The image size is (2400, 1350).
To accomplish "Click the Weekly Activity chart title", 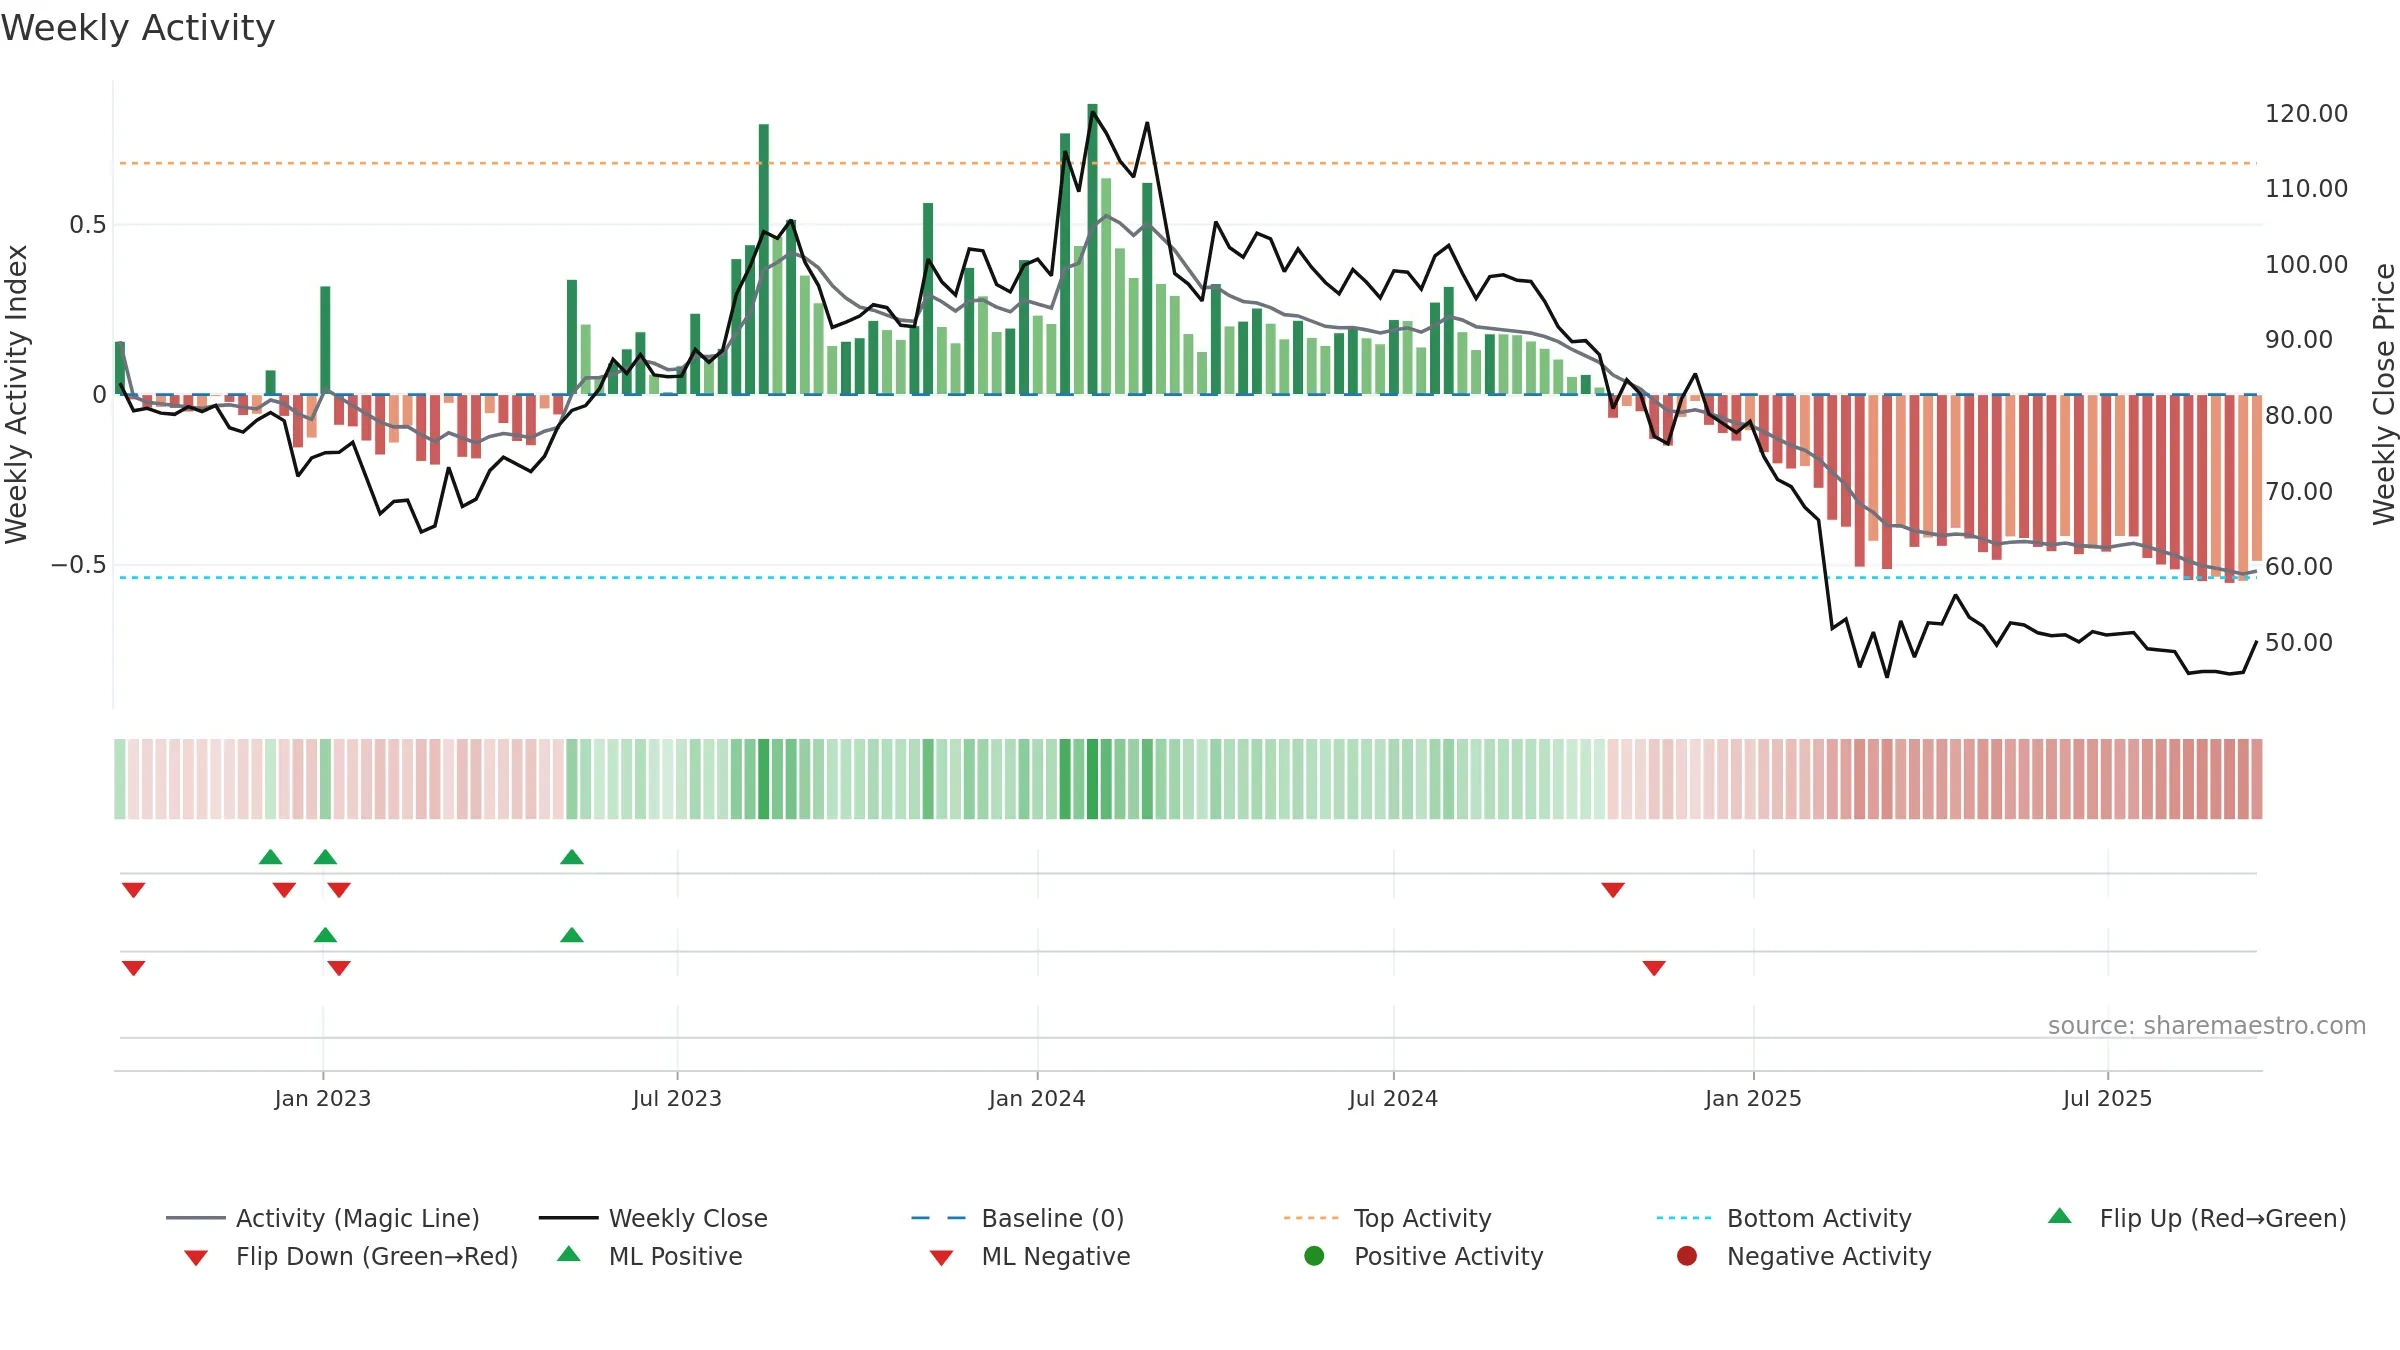I will [x=138, y=28].
